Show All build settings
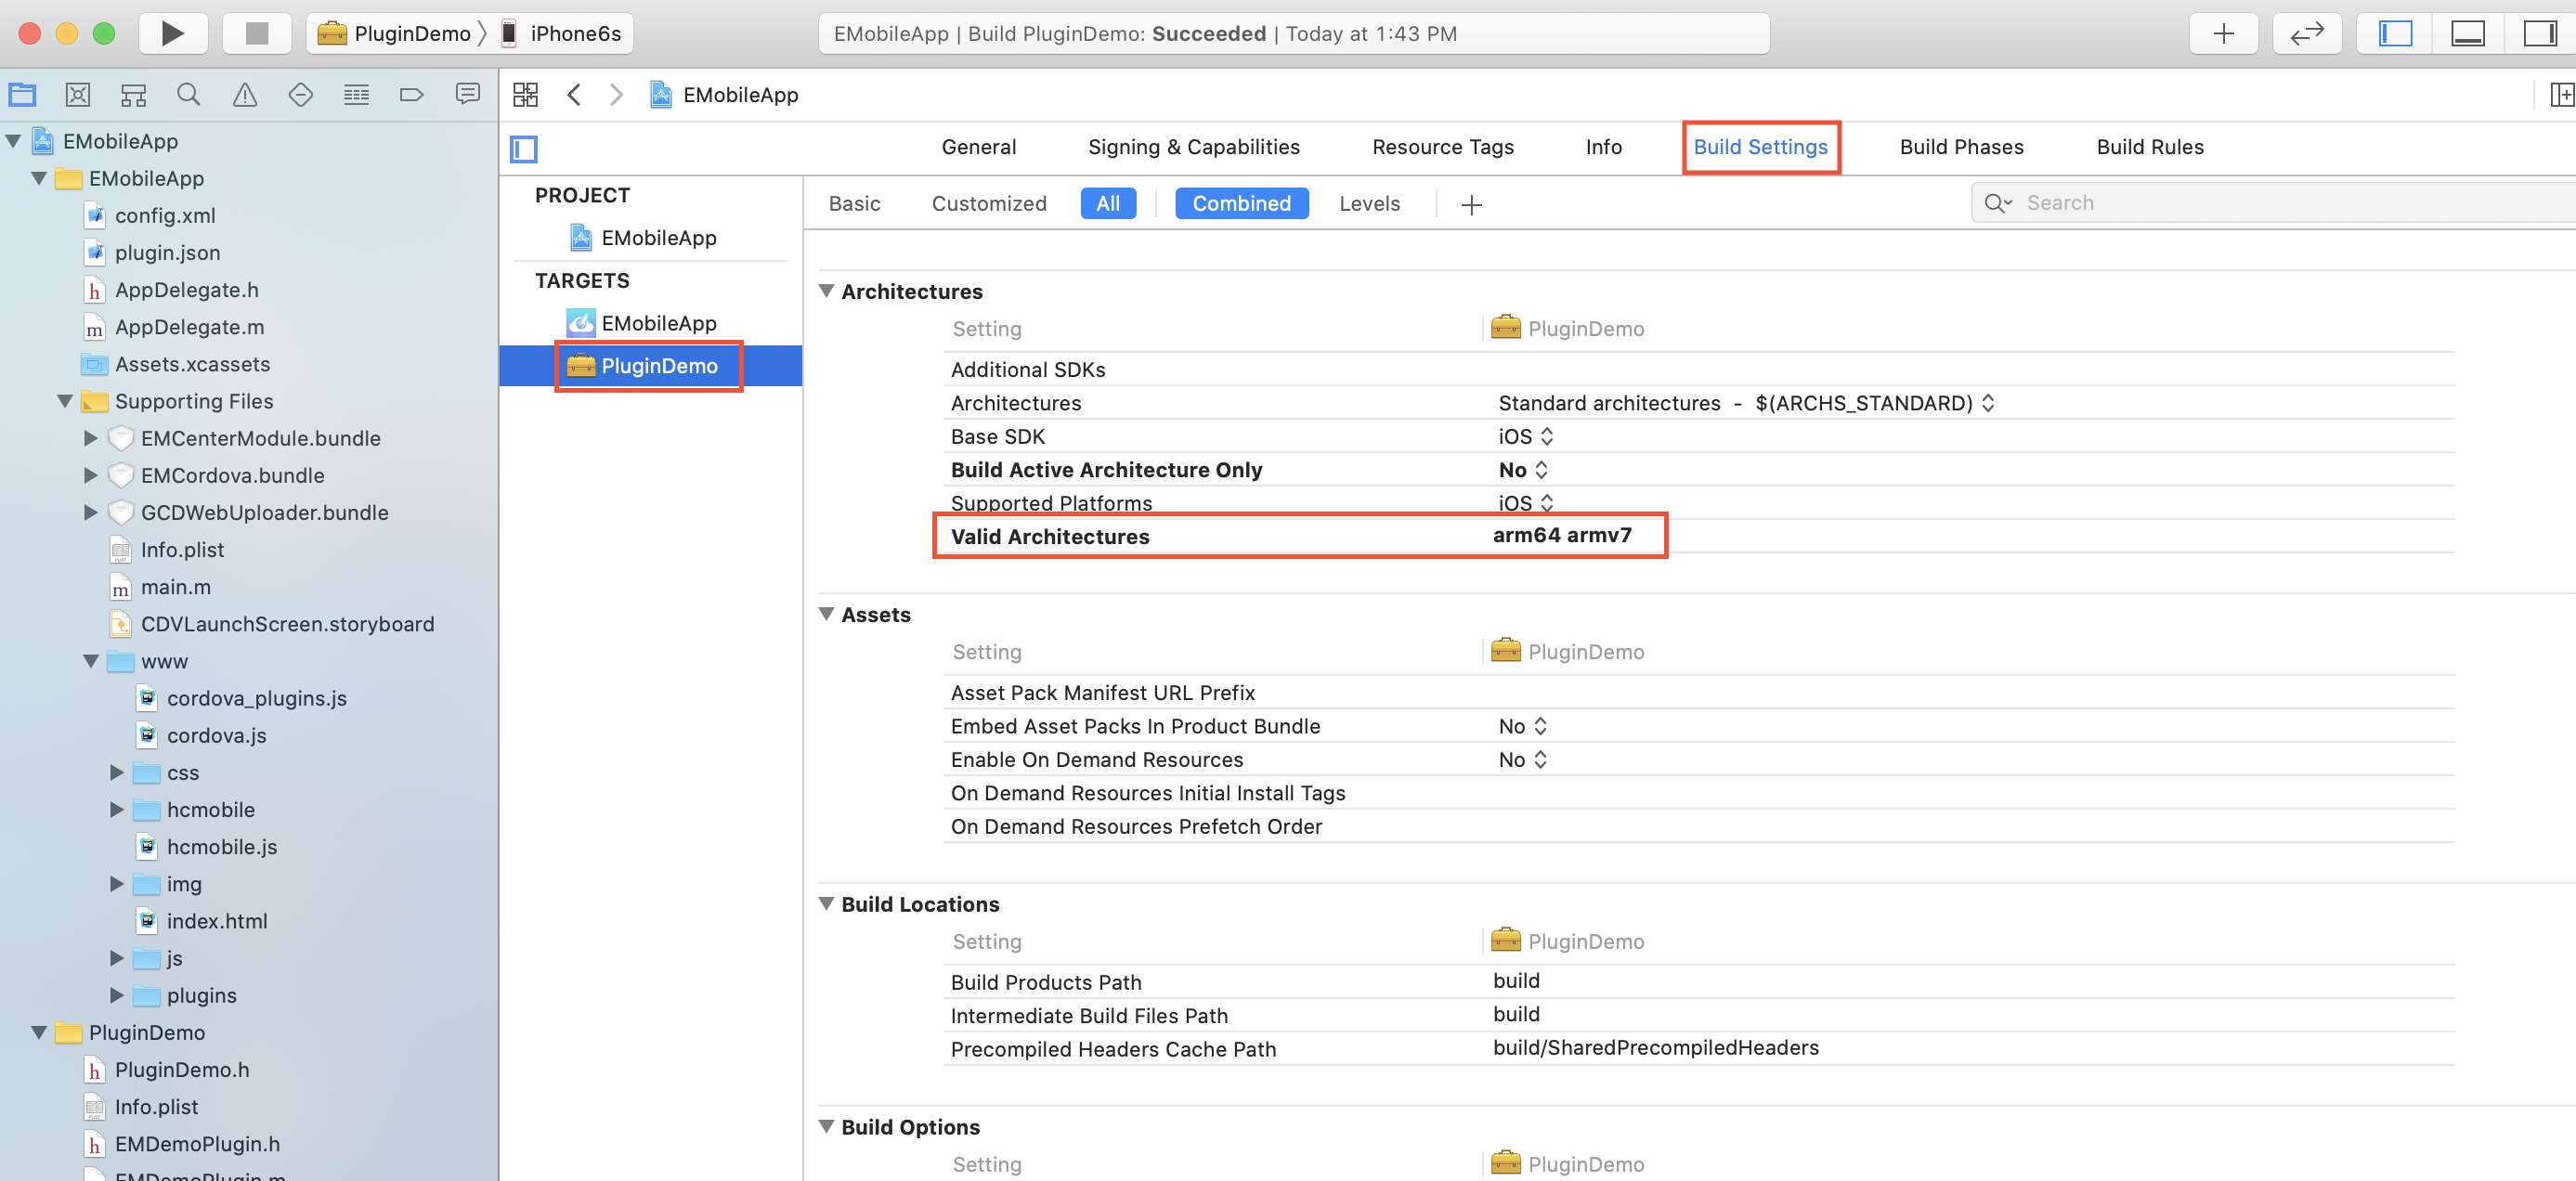 point(1108,204)
